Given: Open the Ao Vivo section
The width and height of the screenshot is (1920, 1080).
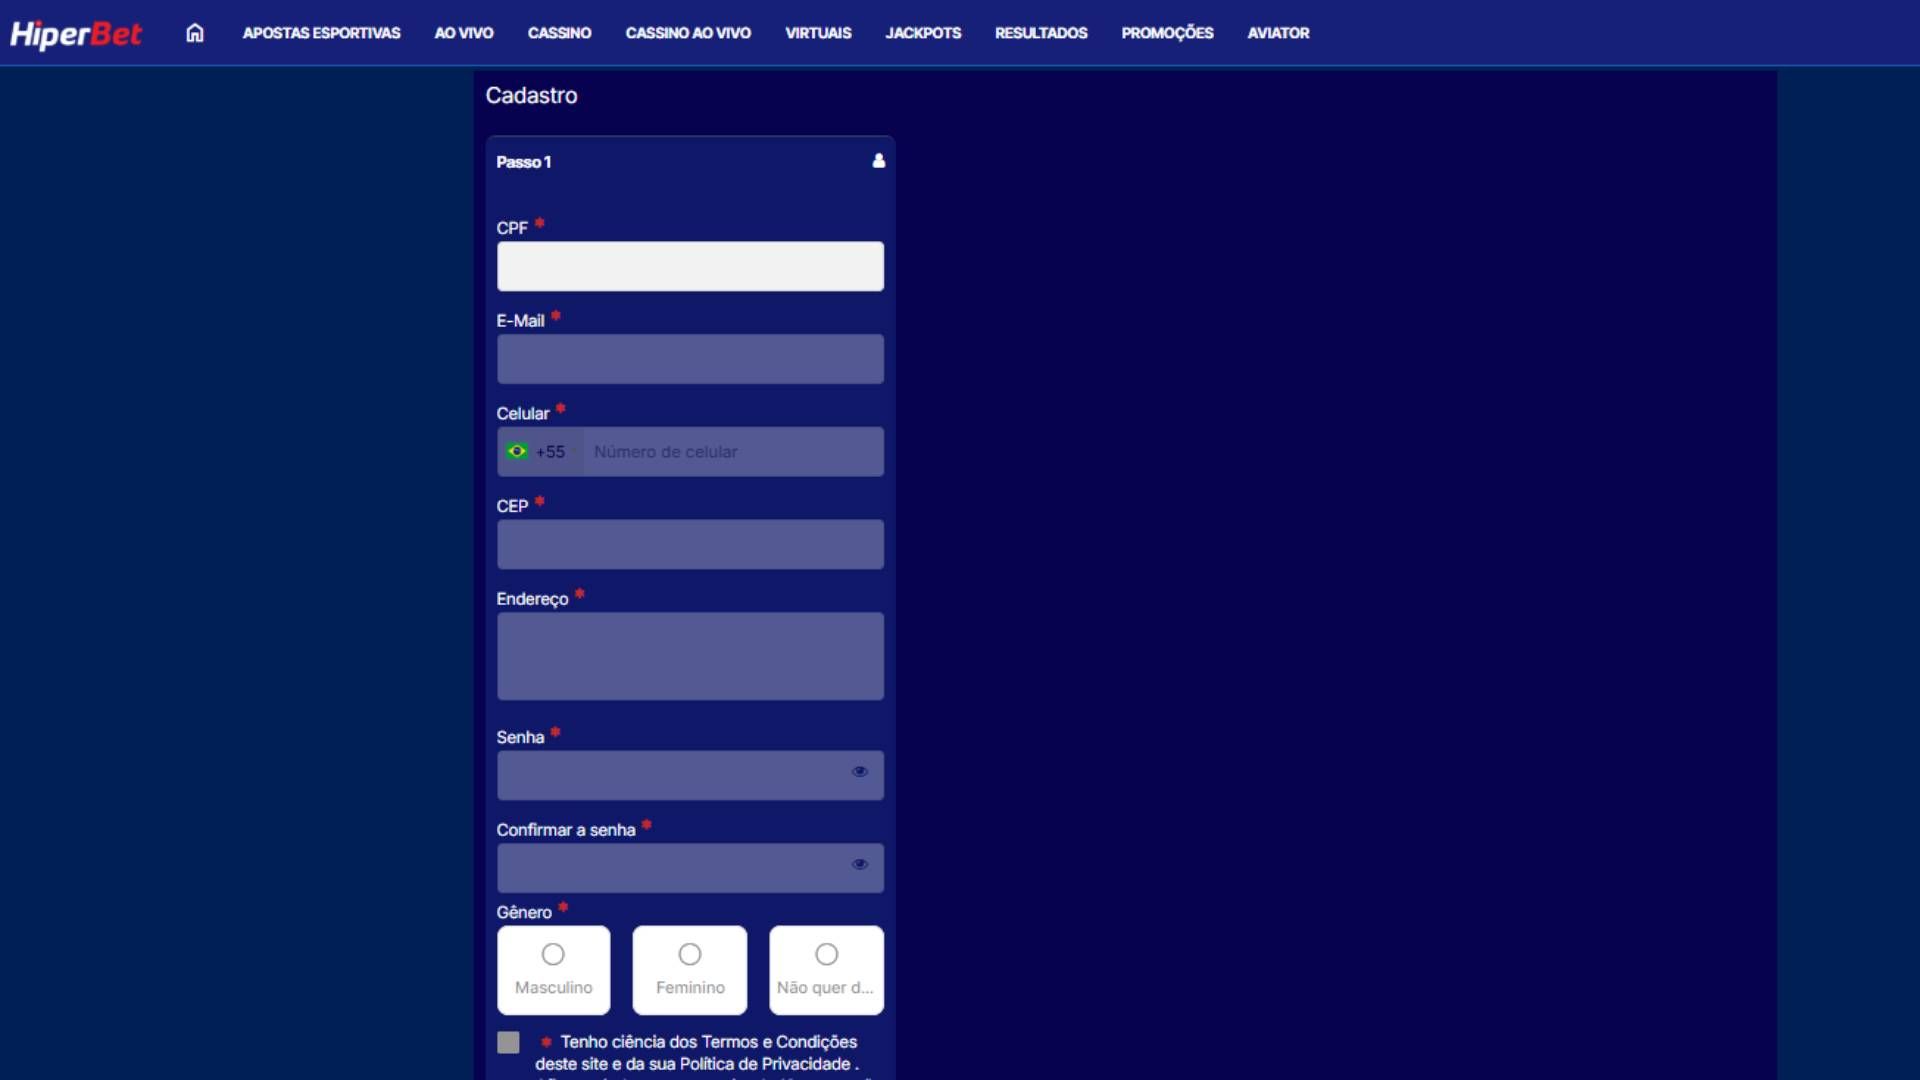Looking at the screenshot, I should click(463, 33).
